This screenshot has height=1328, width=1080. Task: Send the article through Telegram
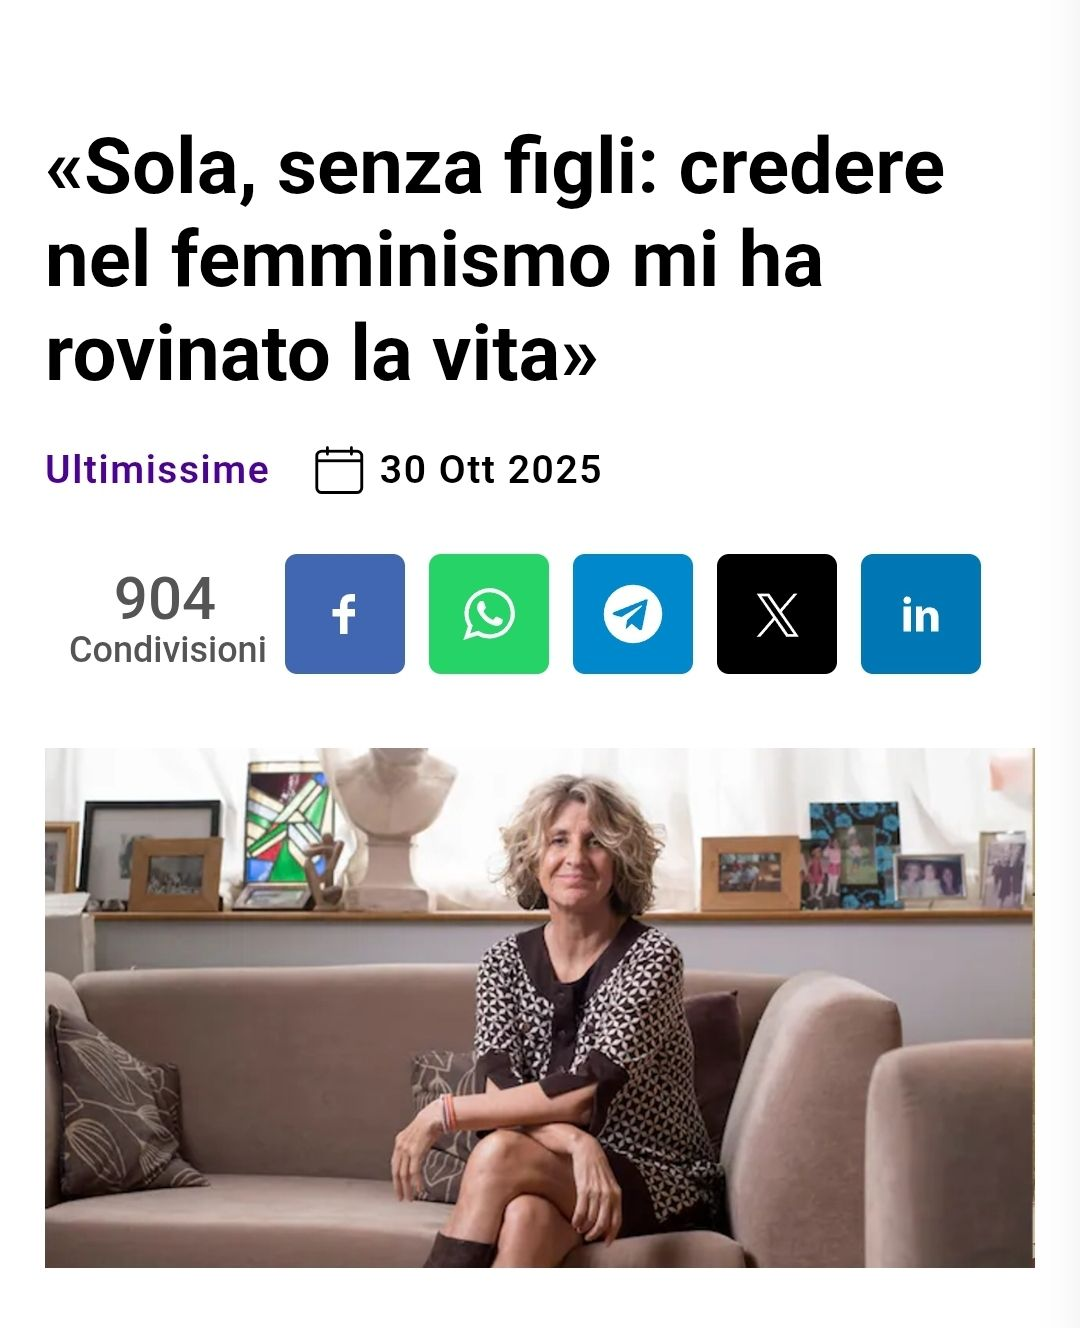click(633, 613)
